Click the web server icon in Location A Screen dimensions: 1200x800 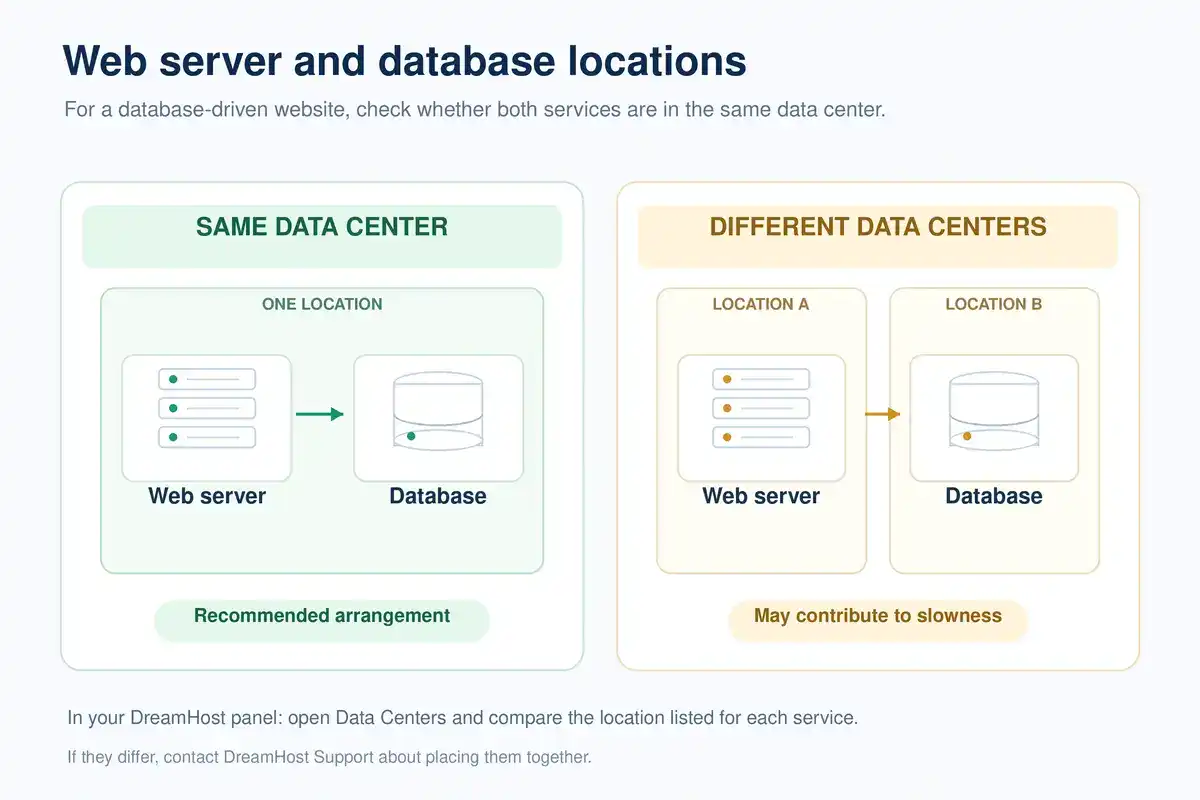(761, 408)
